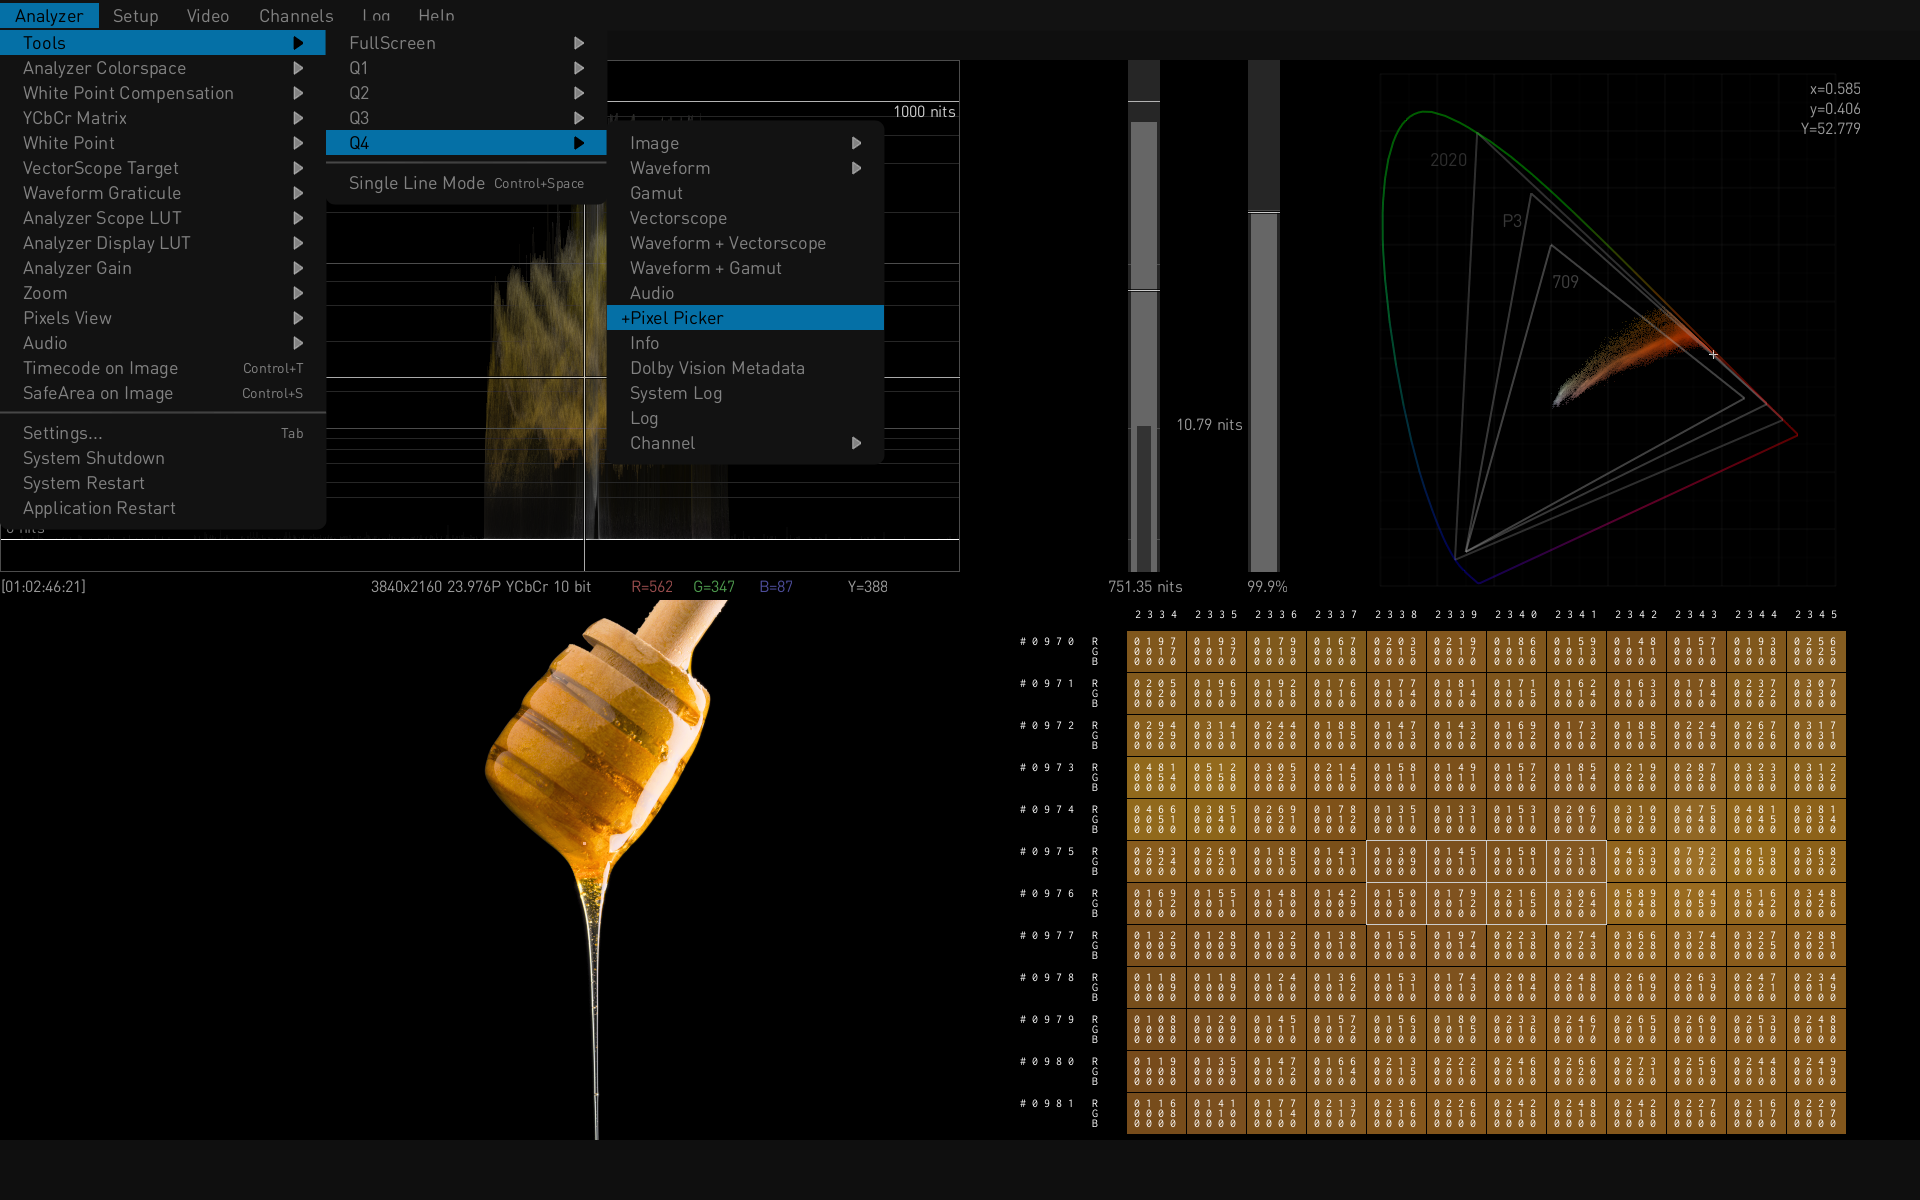1920x1200 pixels.
Task: Click the crosshair marker in gamut diagram
Action: pyautogui.click(x=1713, y=355)
